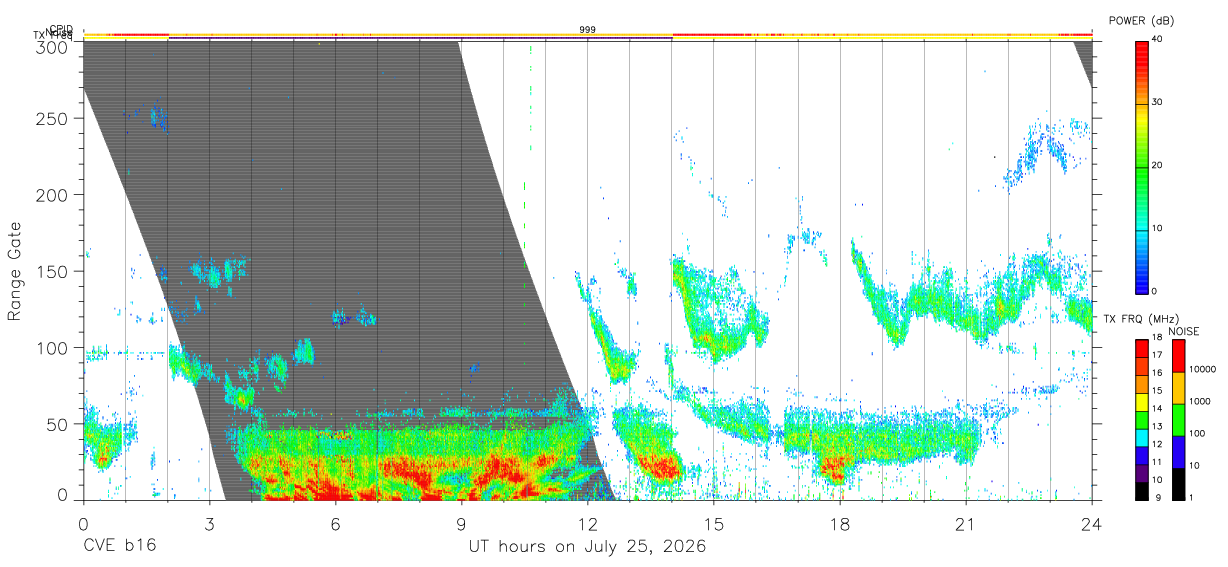Click the '16' tick on the TX FRQ scale
The image size is (1228, 567).
1157,373
